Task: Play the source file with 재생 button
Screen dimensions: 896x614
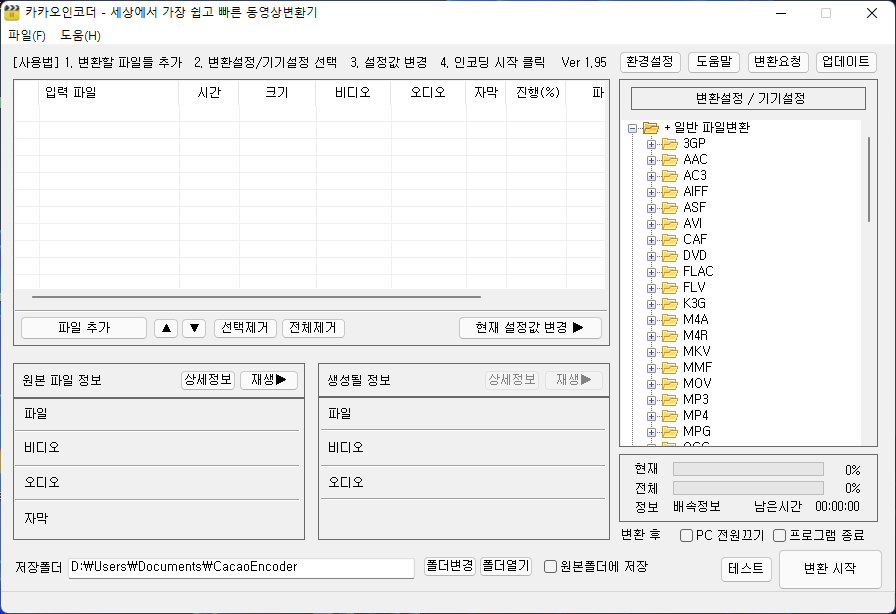Action: [x=269, y=380]
